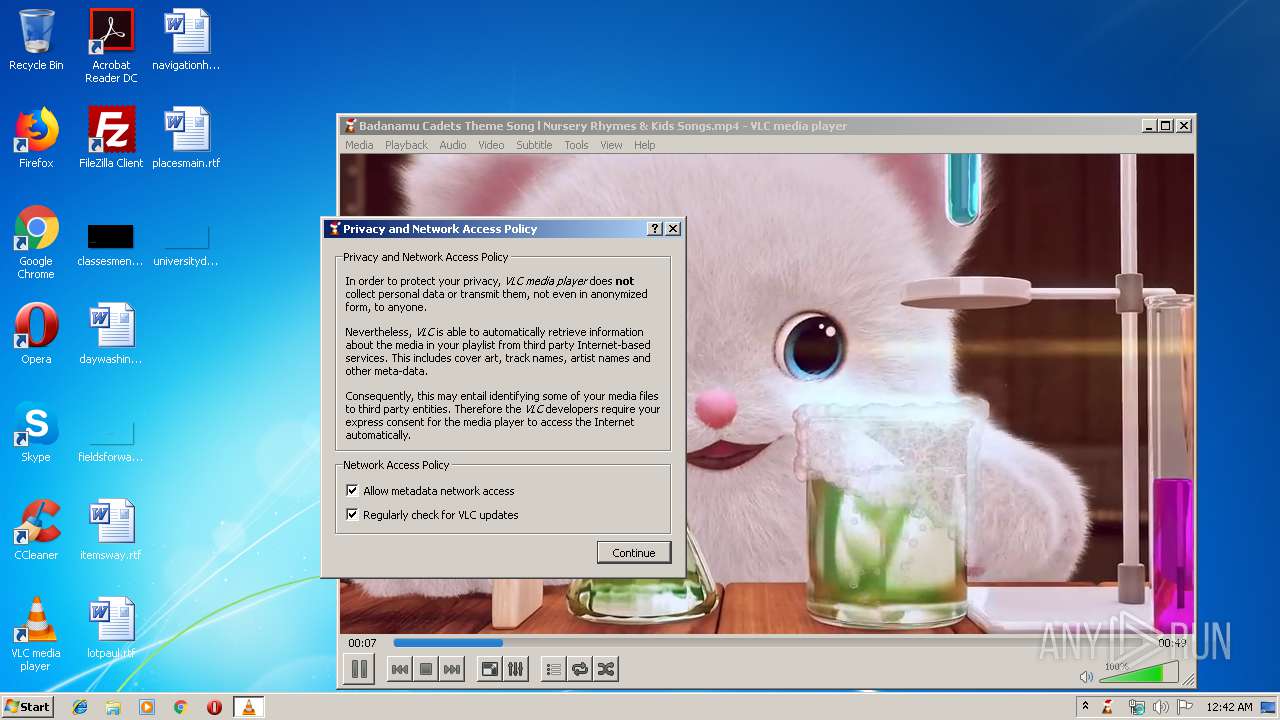Viewport: 1280px width, 720px height.
Task: Open Internet Explorer from taskbar
Action: (x=80, y=707)
